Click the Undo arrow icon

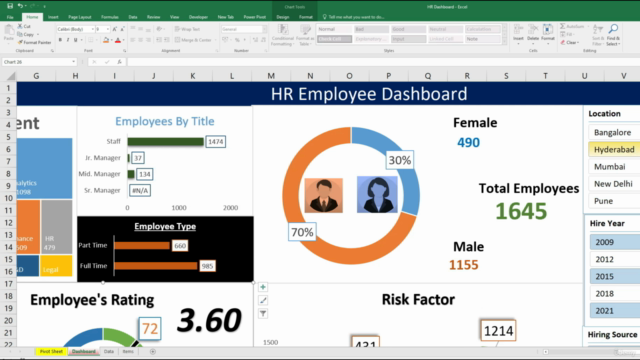(20, 6)
